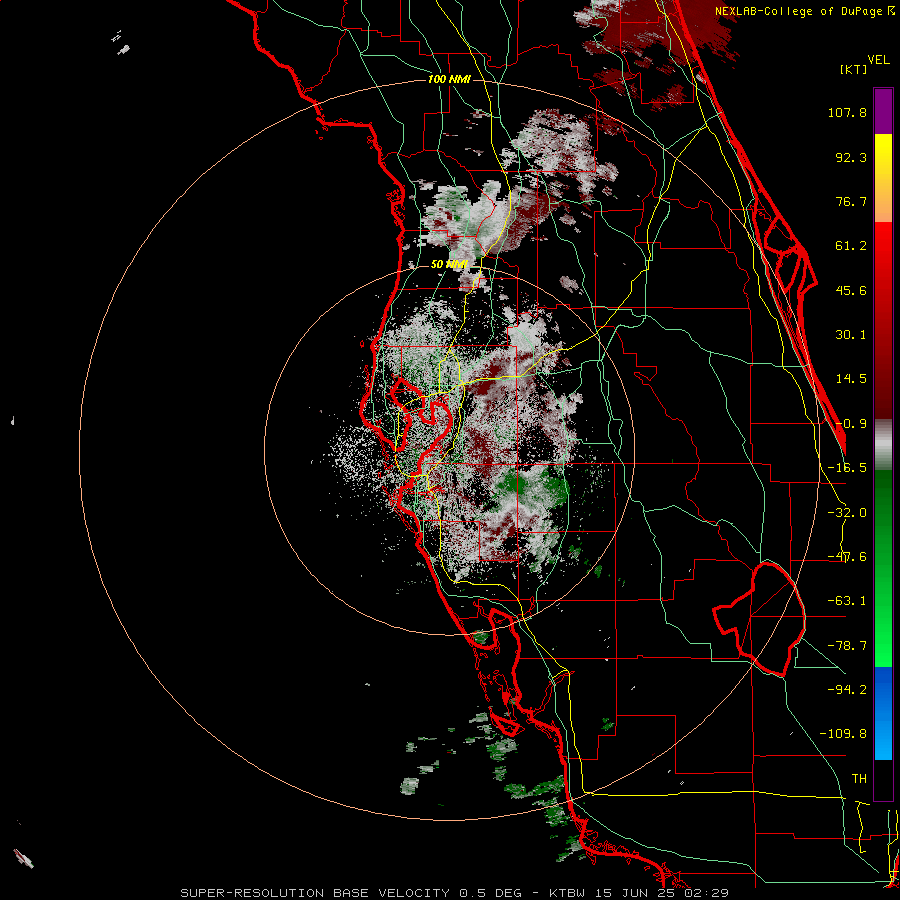Click the [KT] units label
This screenshot has height=900, width=900.
[854, 69]
